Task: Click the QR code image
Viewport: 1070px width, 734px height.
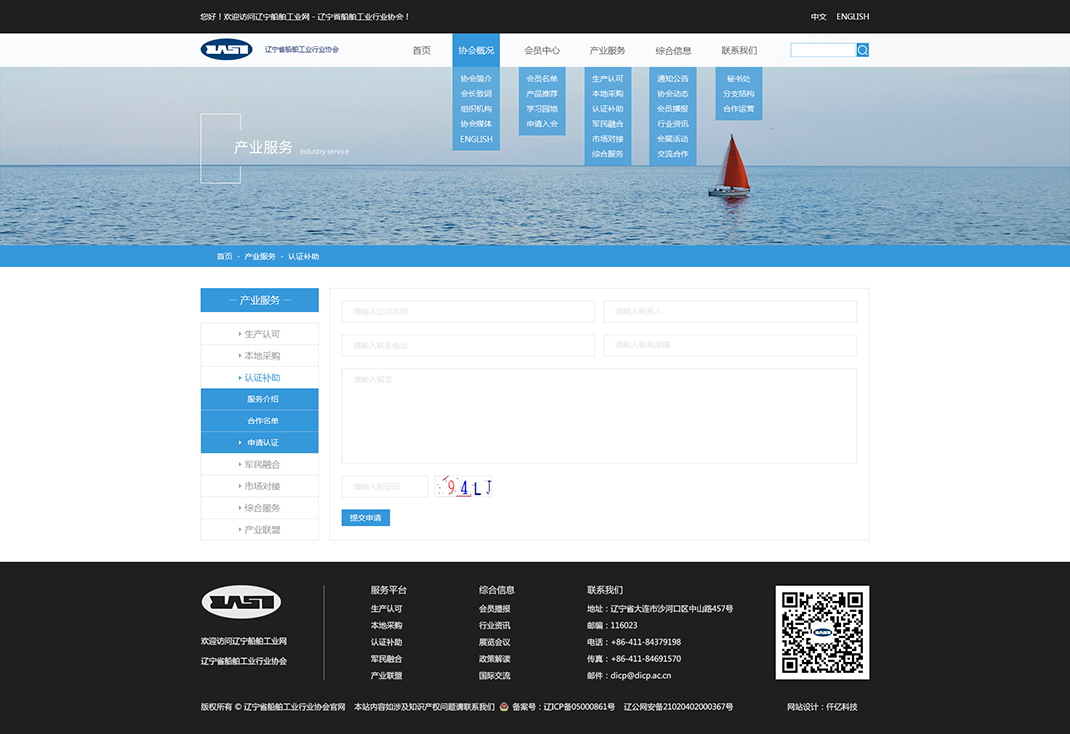Action: [x=822, y=633]
